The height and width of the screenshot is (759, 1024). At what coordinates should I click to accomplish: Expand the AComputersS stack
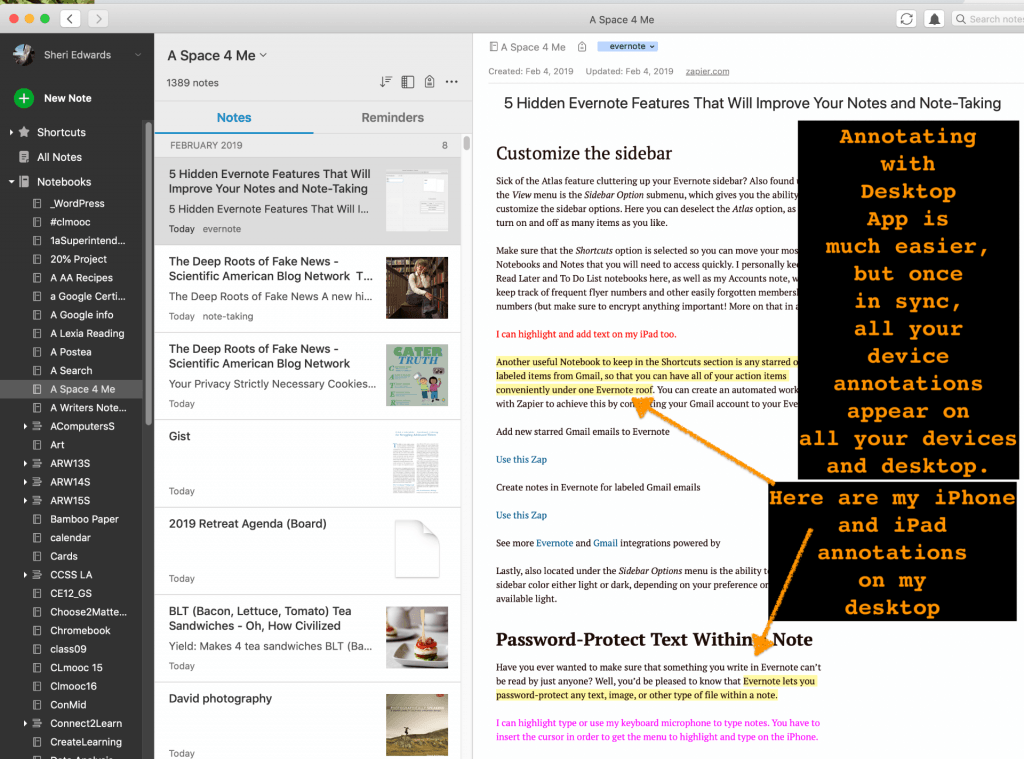(25, 426)
